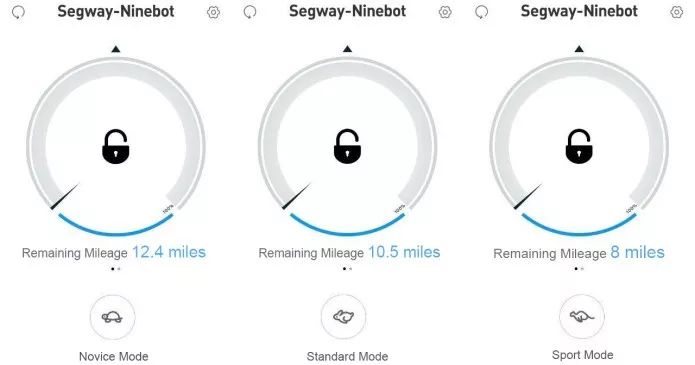This screenshot has width=695, height=365.
Task: Tap the Sport Mode running animal icon
Action: coord(582,316)
